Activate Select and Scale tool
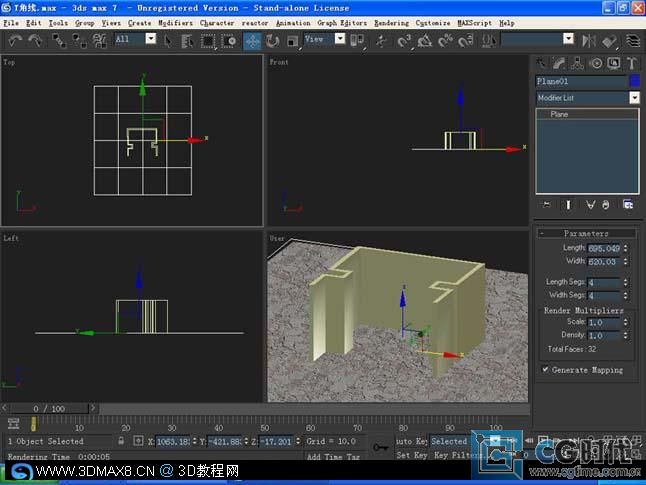 pos(293,40)
